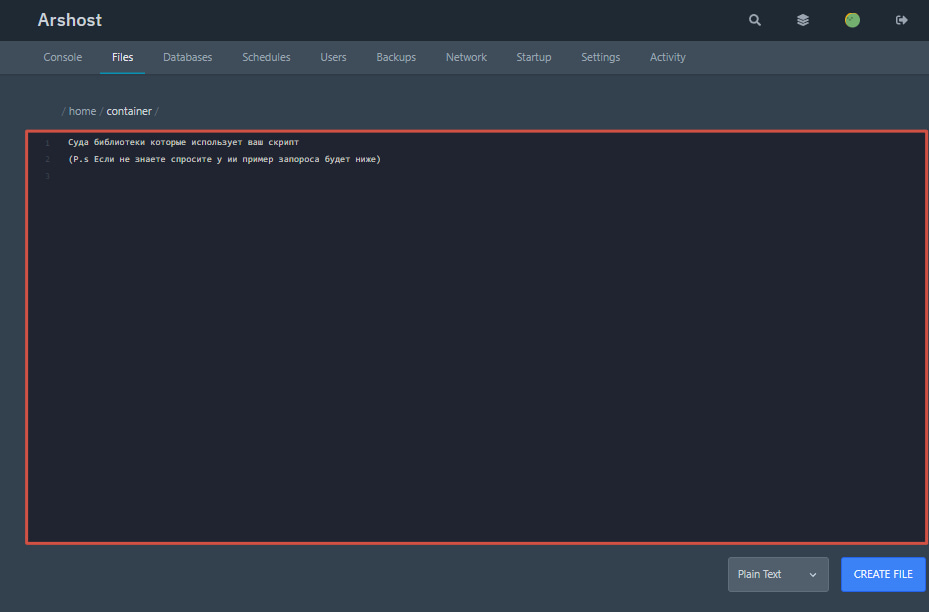Select the Files tab

pyautogui.click(x=123, y=57)
